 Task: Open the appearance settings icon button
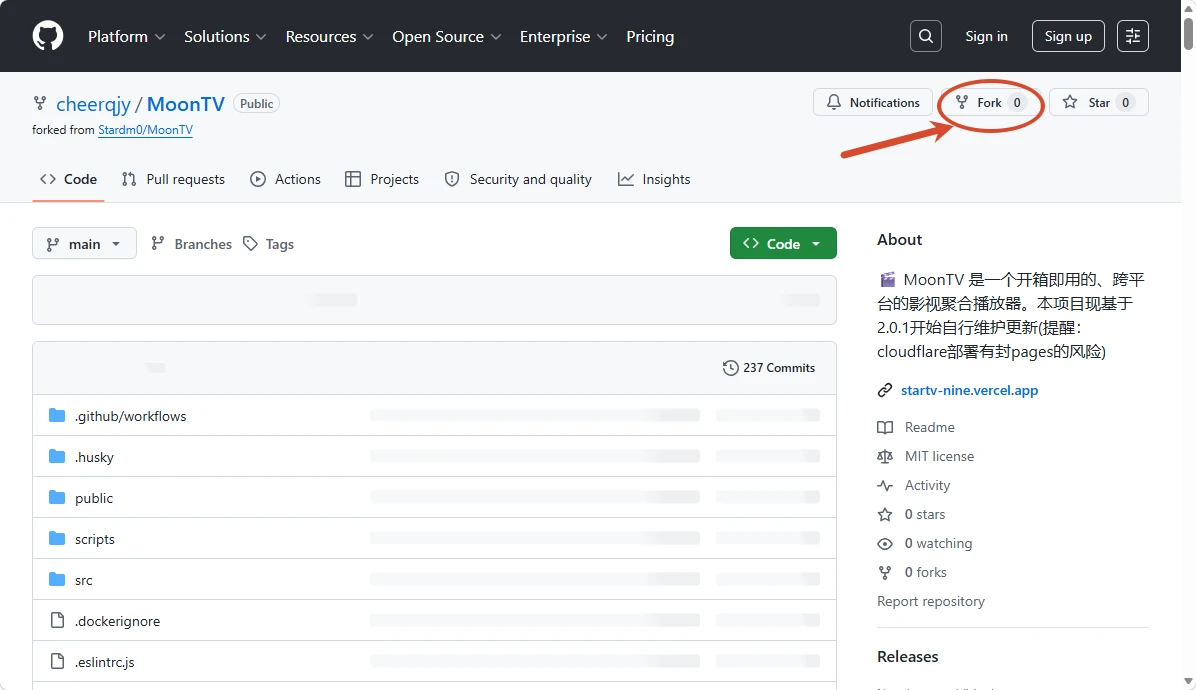click(x=1133, y=36)
